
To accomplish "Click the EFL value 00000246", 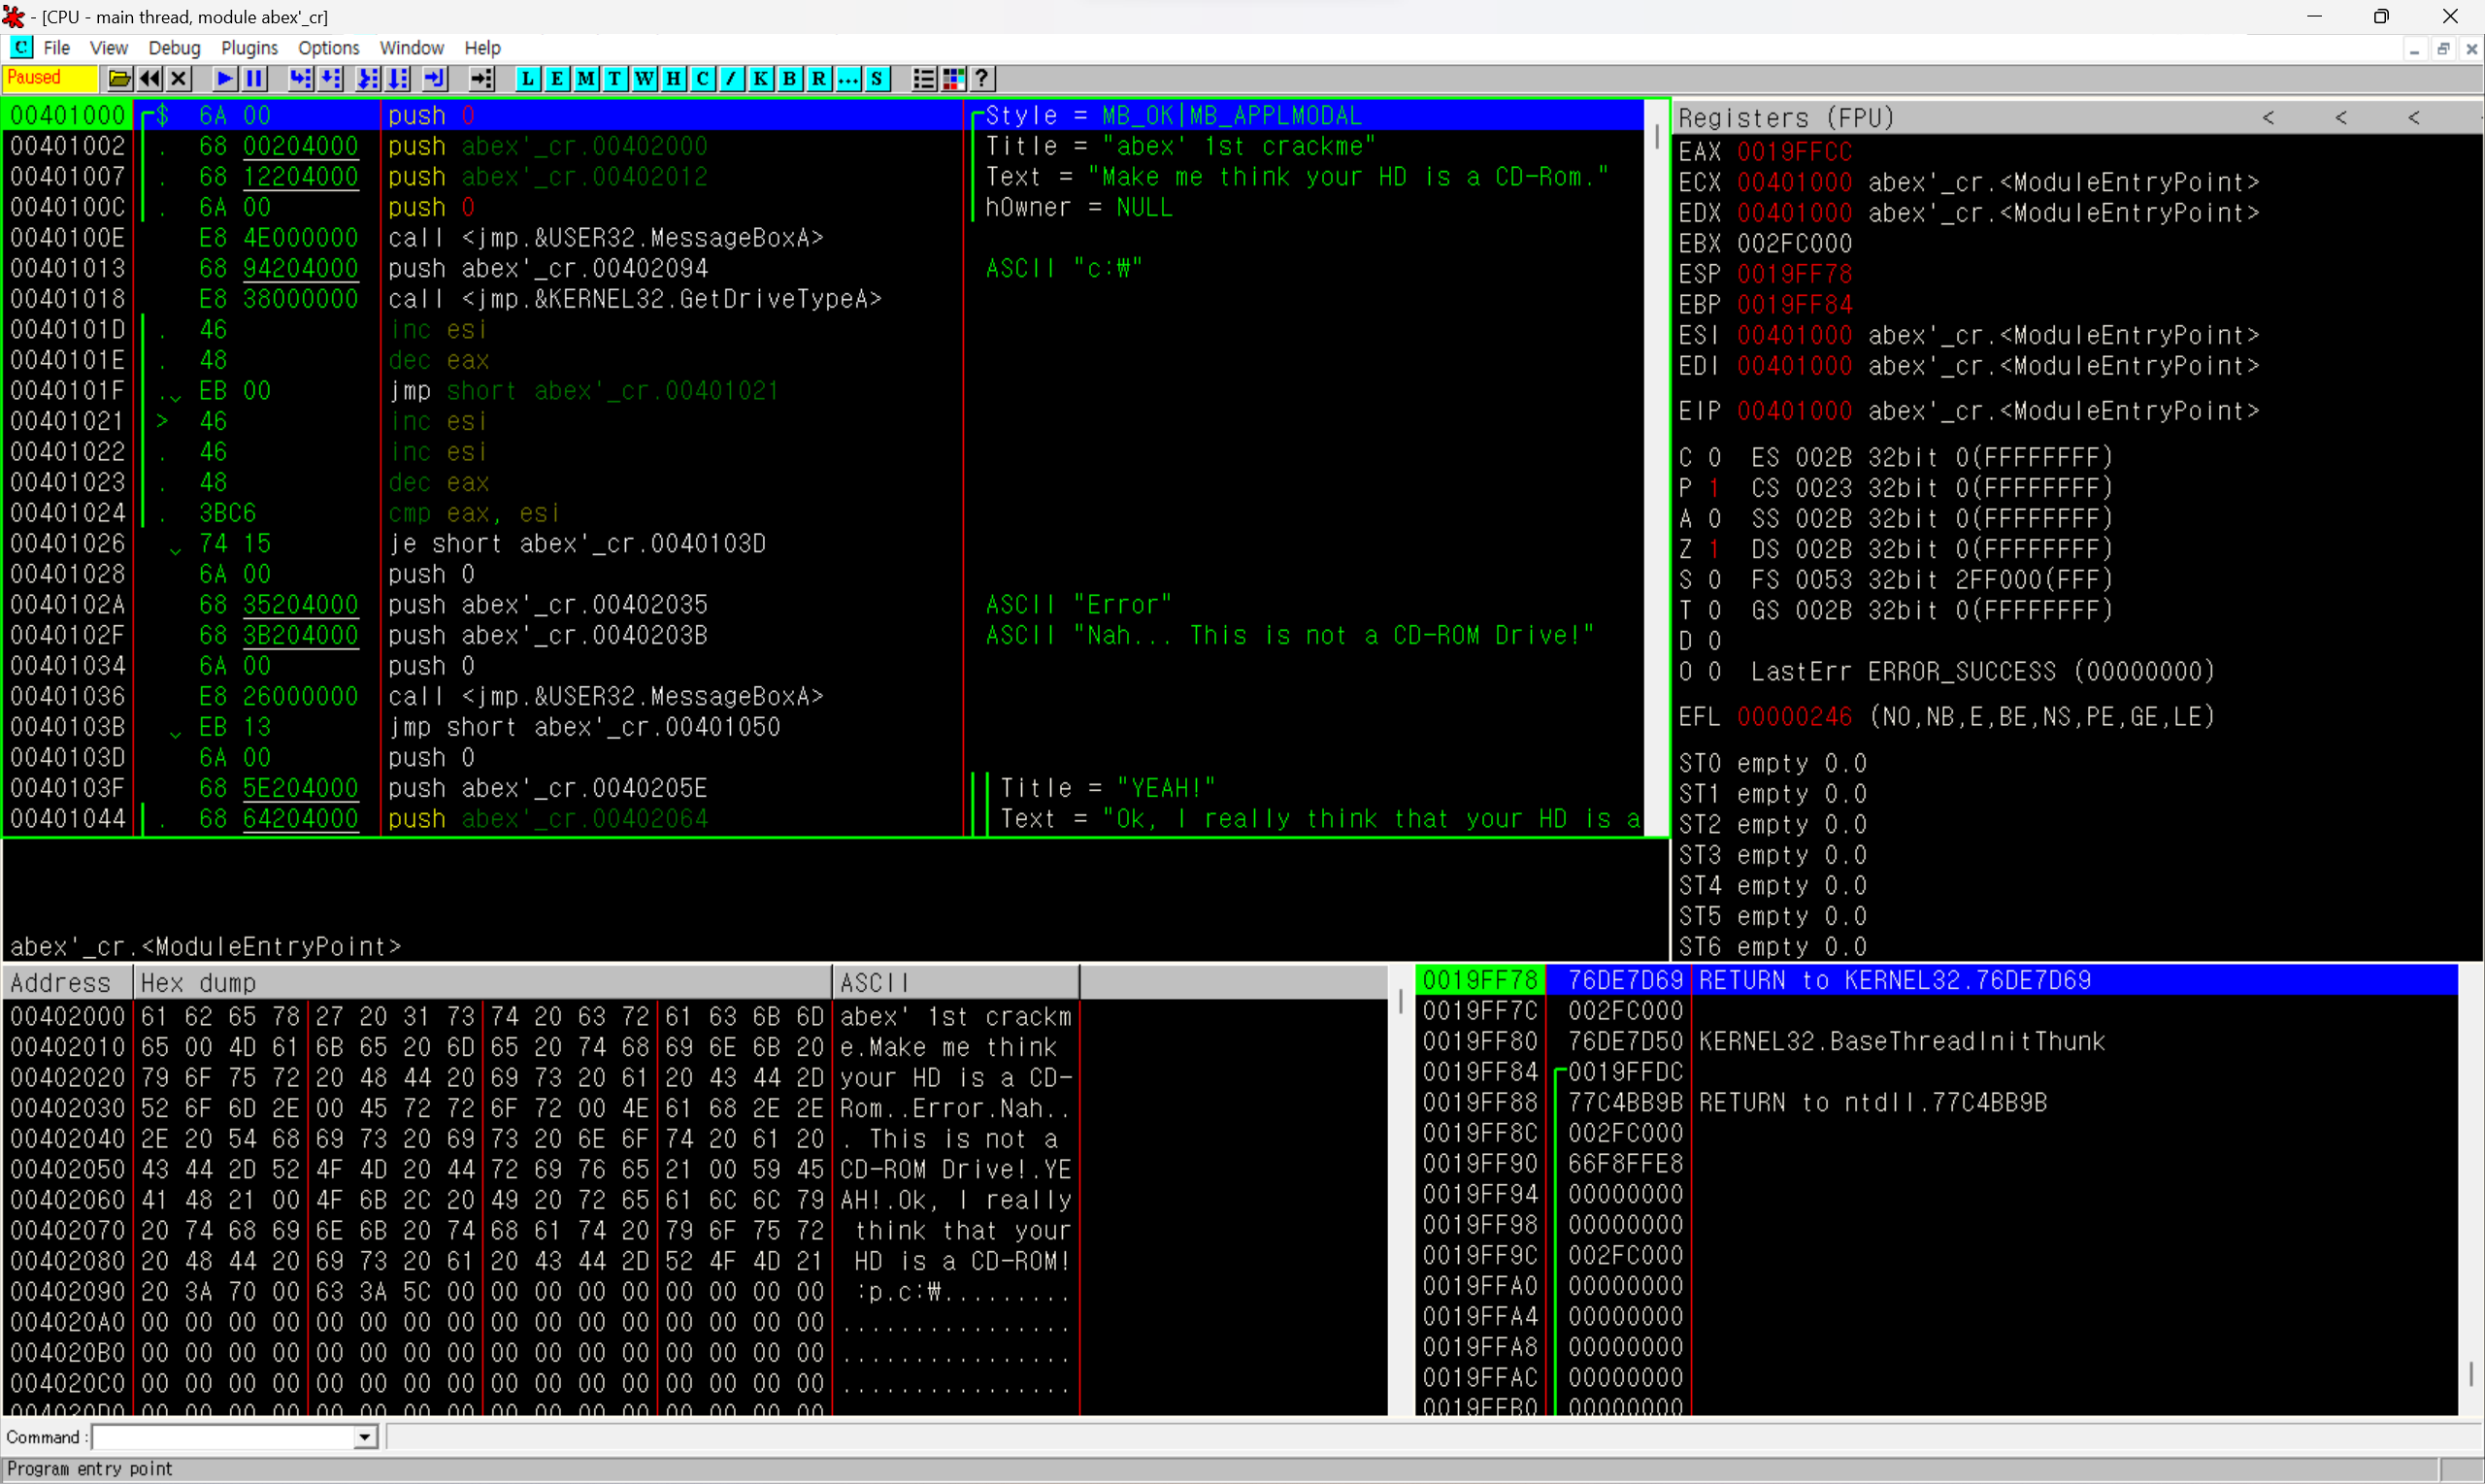I will point(1794,717).
